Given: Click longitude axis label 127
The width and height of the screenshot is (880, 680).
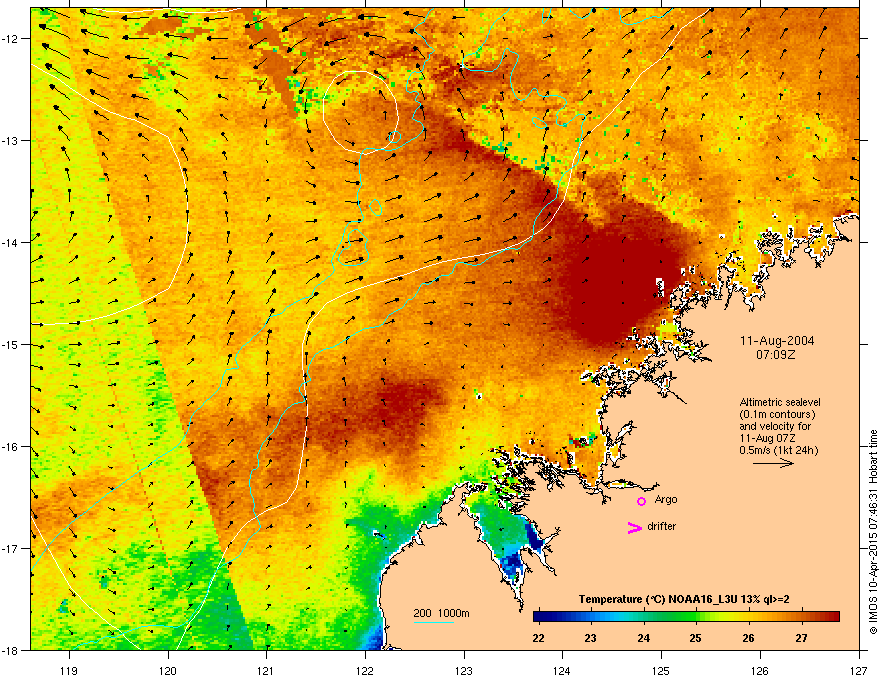Looking at the screenshot, I should [859, 670].
